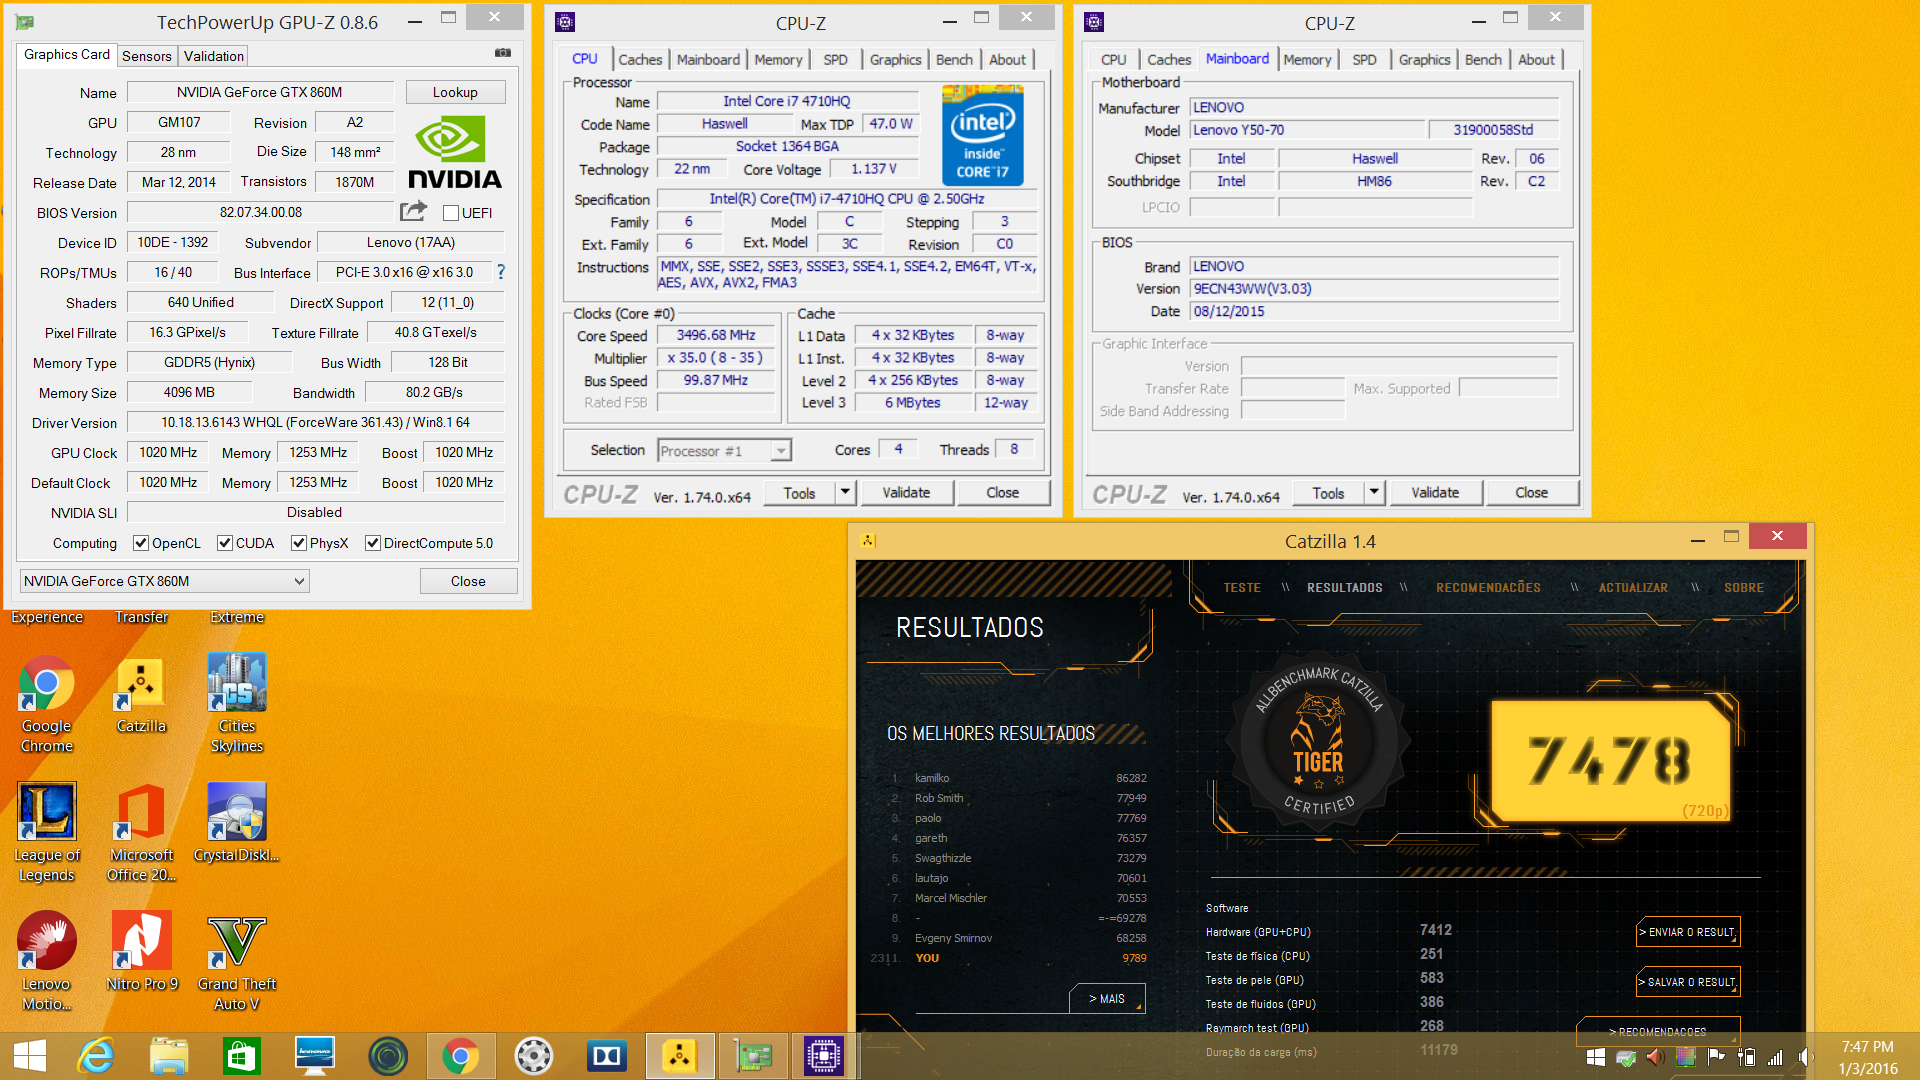Open File Explorer from taskbar

169,1056
